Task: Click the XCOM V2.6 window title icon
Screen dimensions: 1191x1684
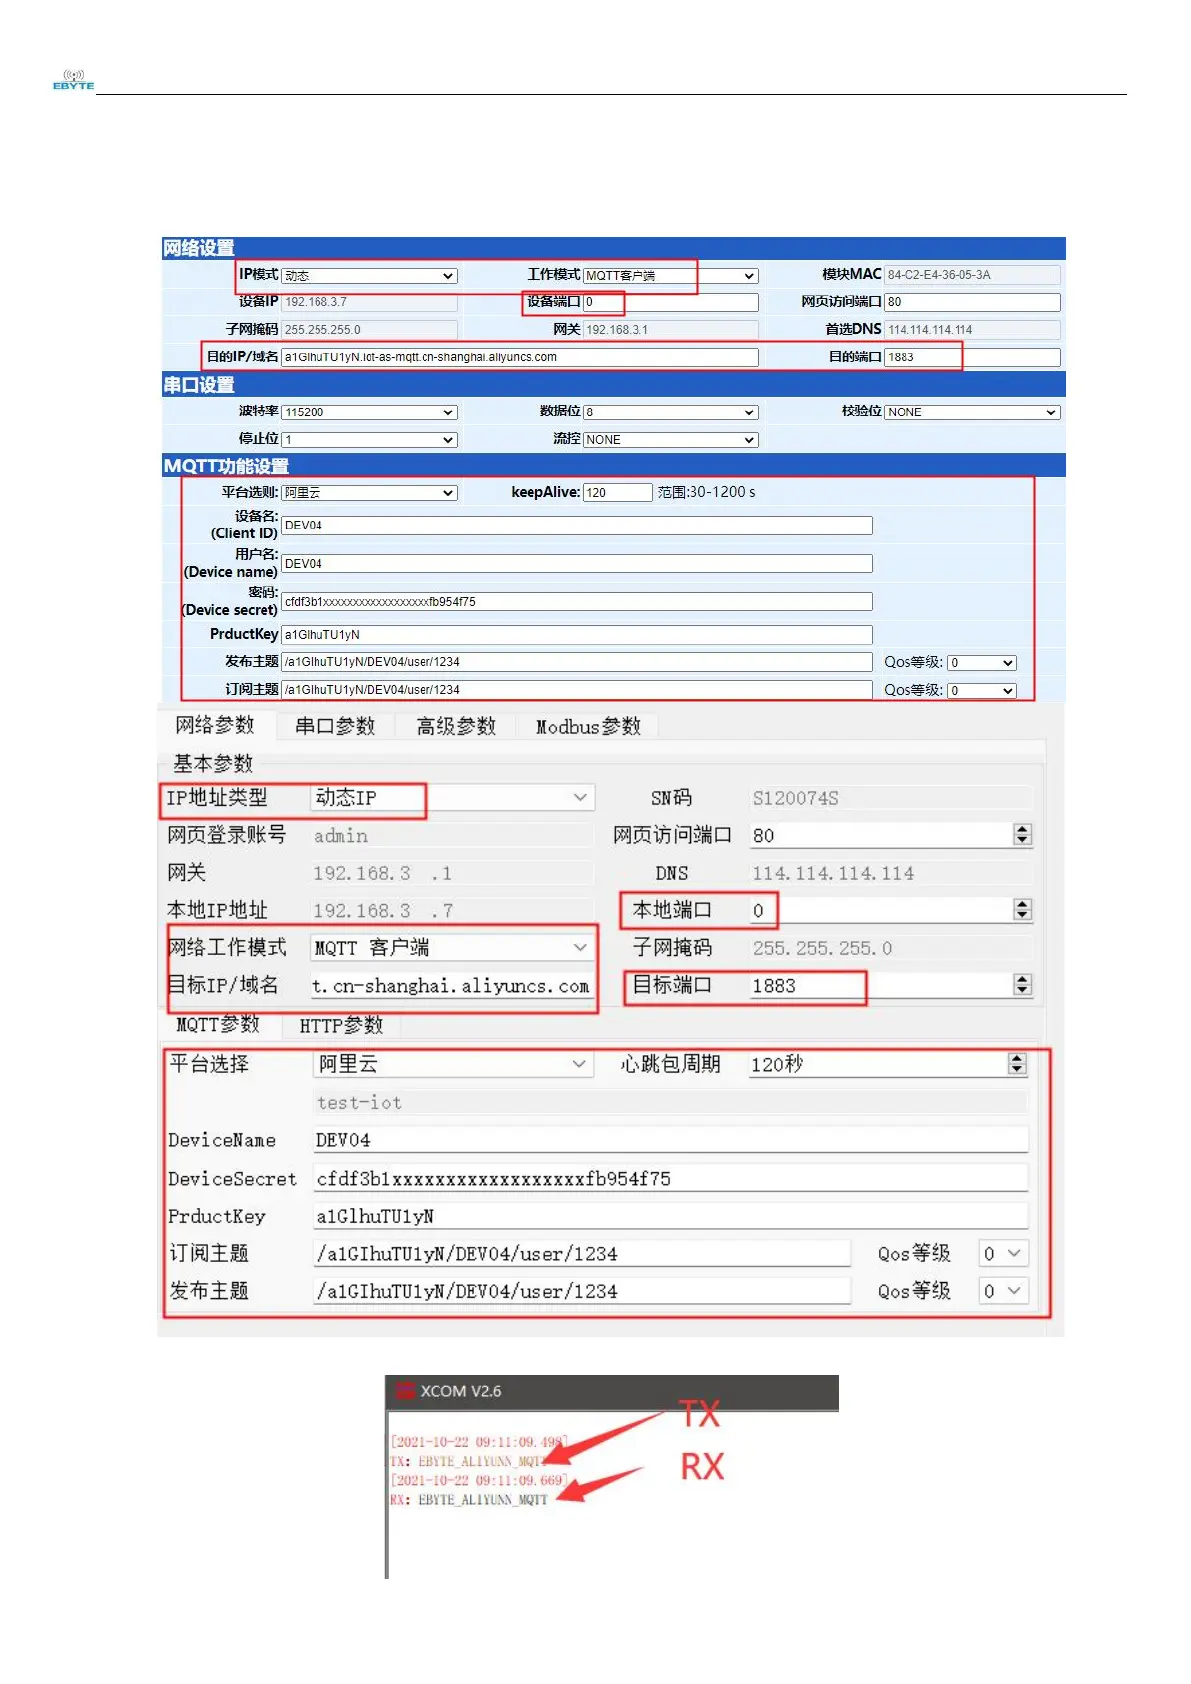Action: (x=405, y=1390)
